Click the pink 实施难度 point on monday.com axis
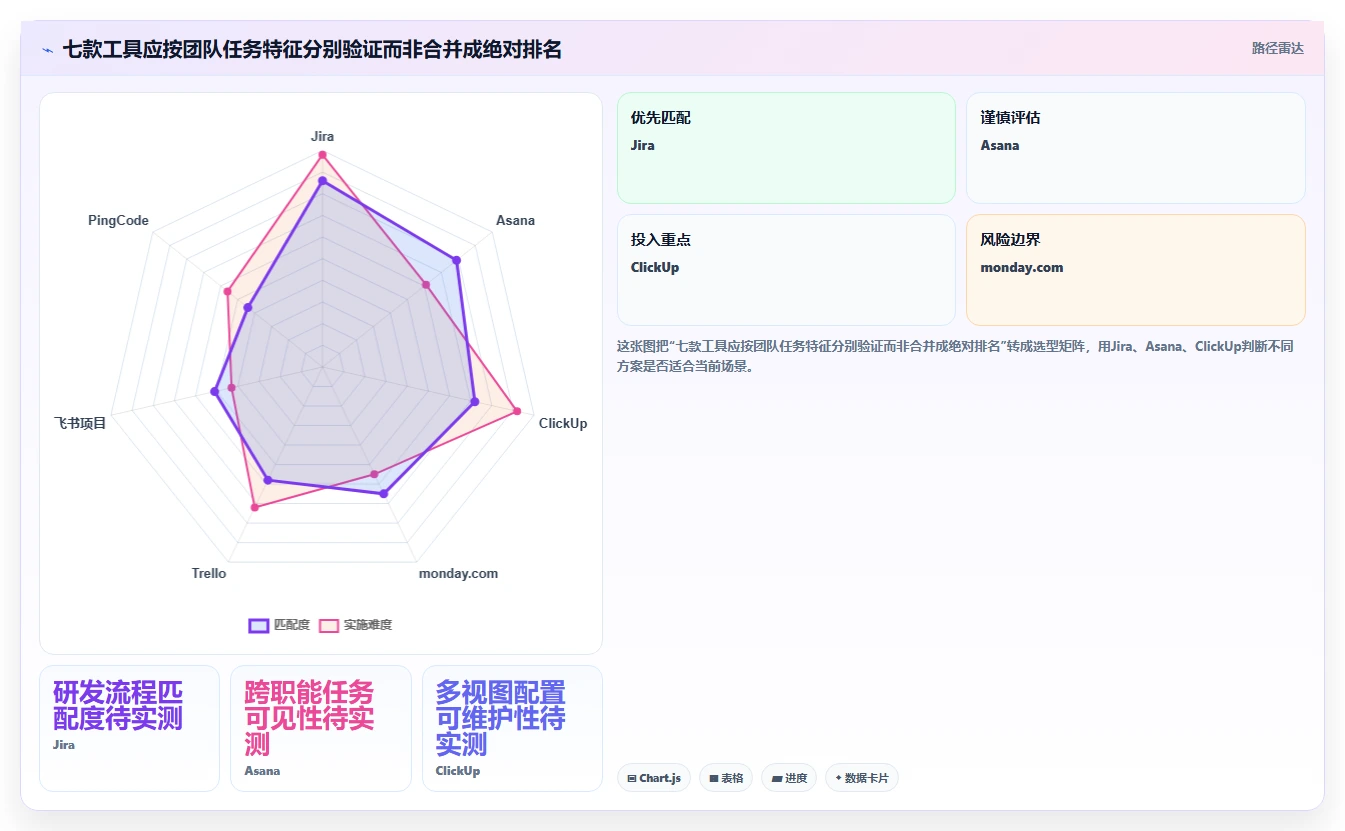This screenshot has width=1345, height=831. 374,474
